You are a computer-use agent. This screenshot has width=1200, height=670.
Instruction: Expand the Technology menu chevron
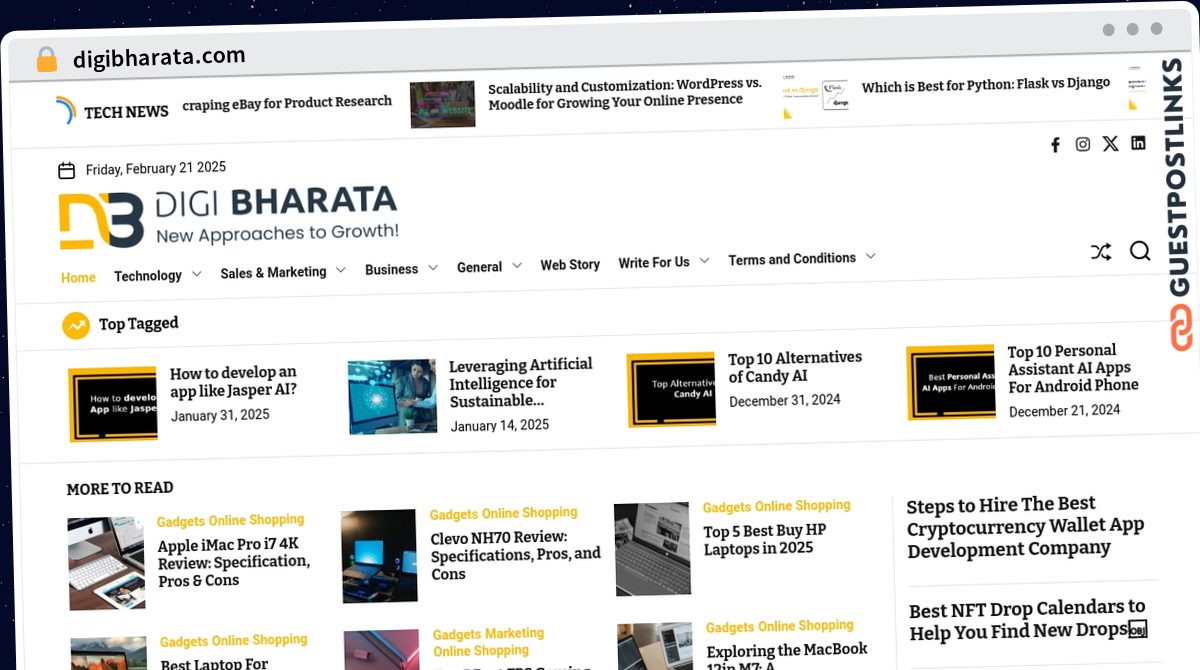(196, 273)
